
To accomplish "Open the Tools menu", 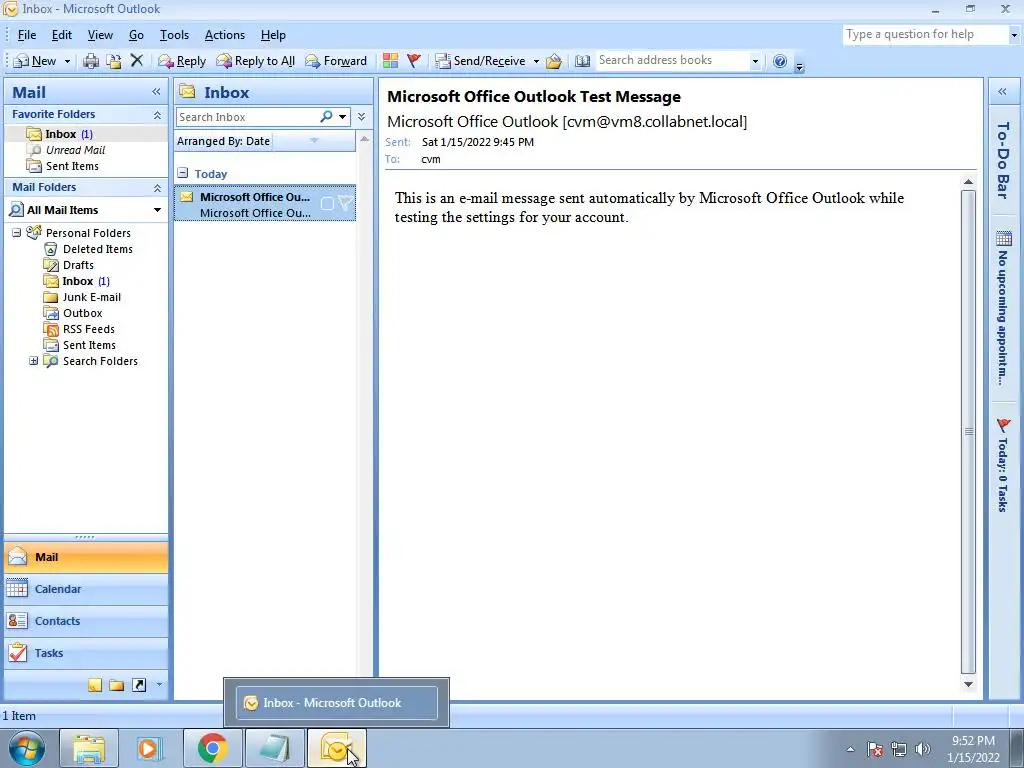I will point(174,35).
